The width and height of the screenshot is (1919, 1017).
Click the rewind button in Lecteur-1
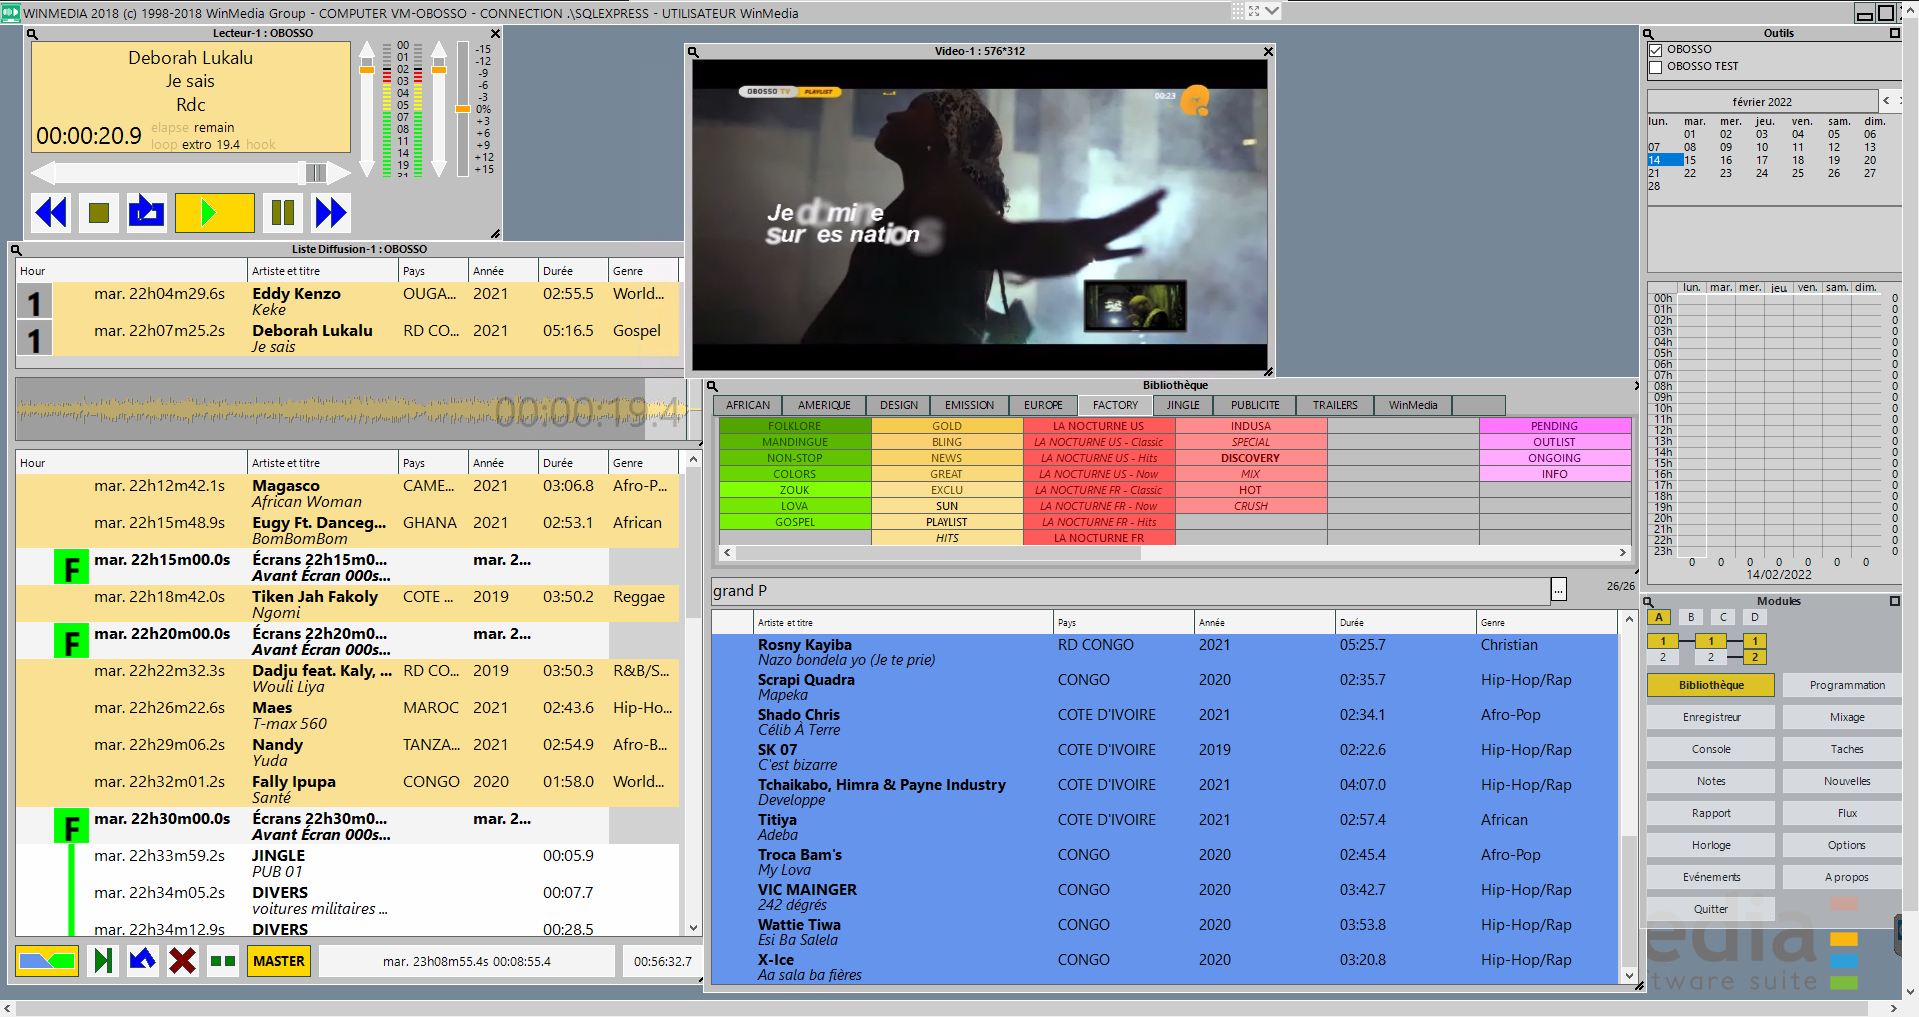51,212
